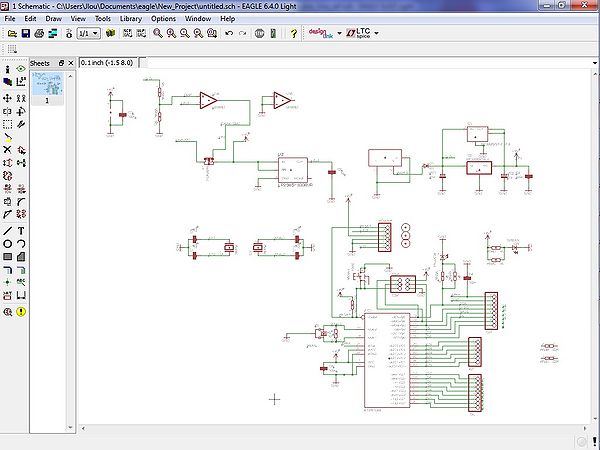This screenshot has width=600, height=450.
Task: Select the Delete tool (X icon)
Action: click(x=8, y=149)
